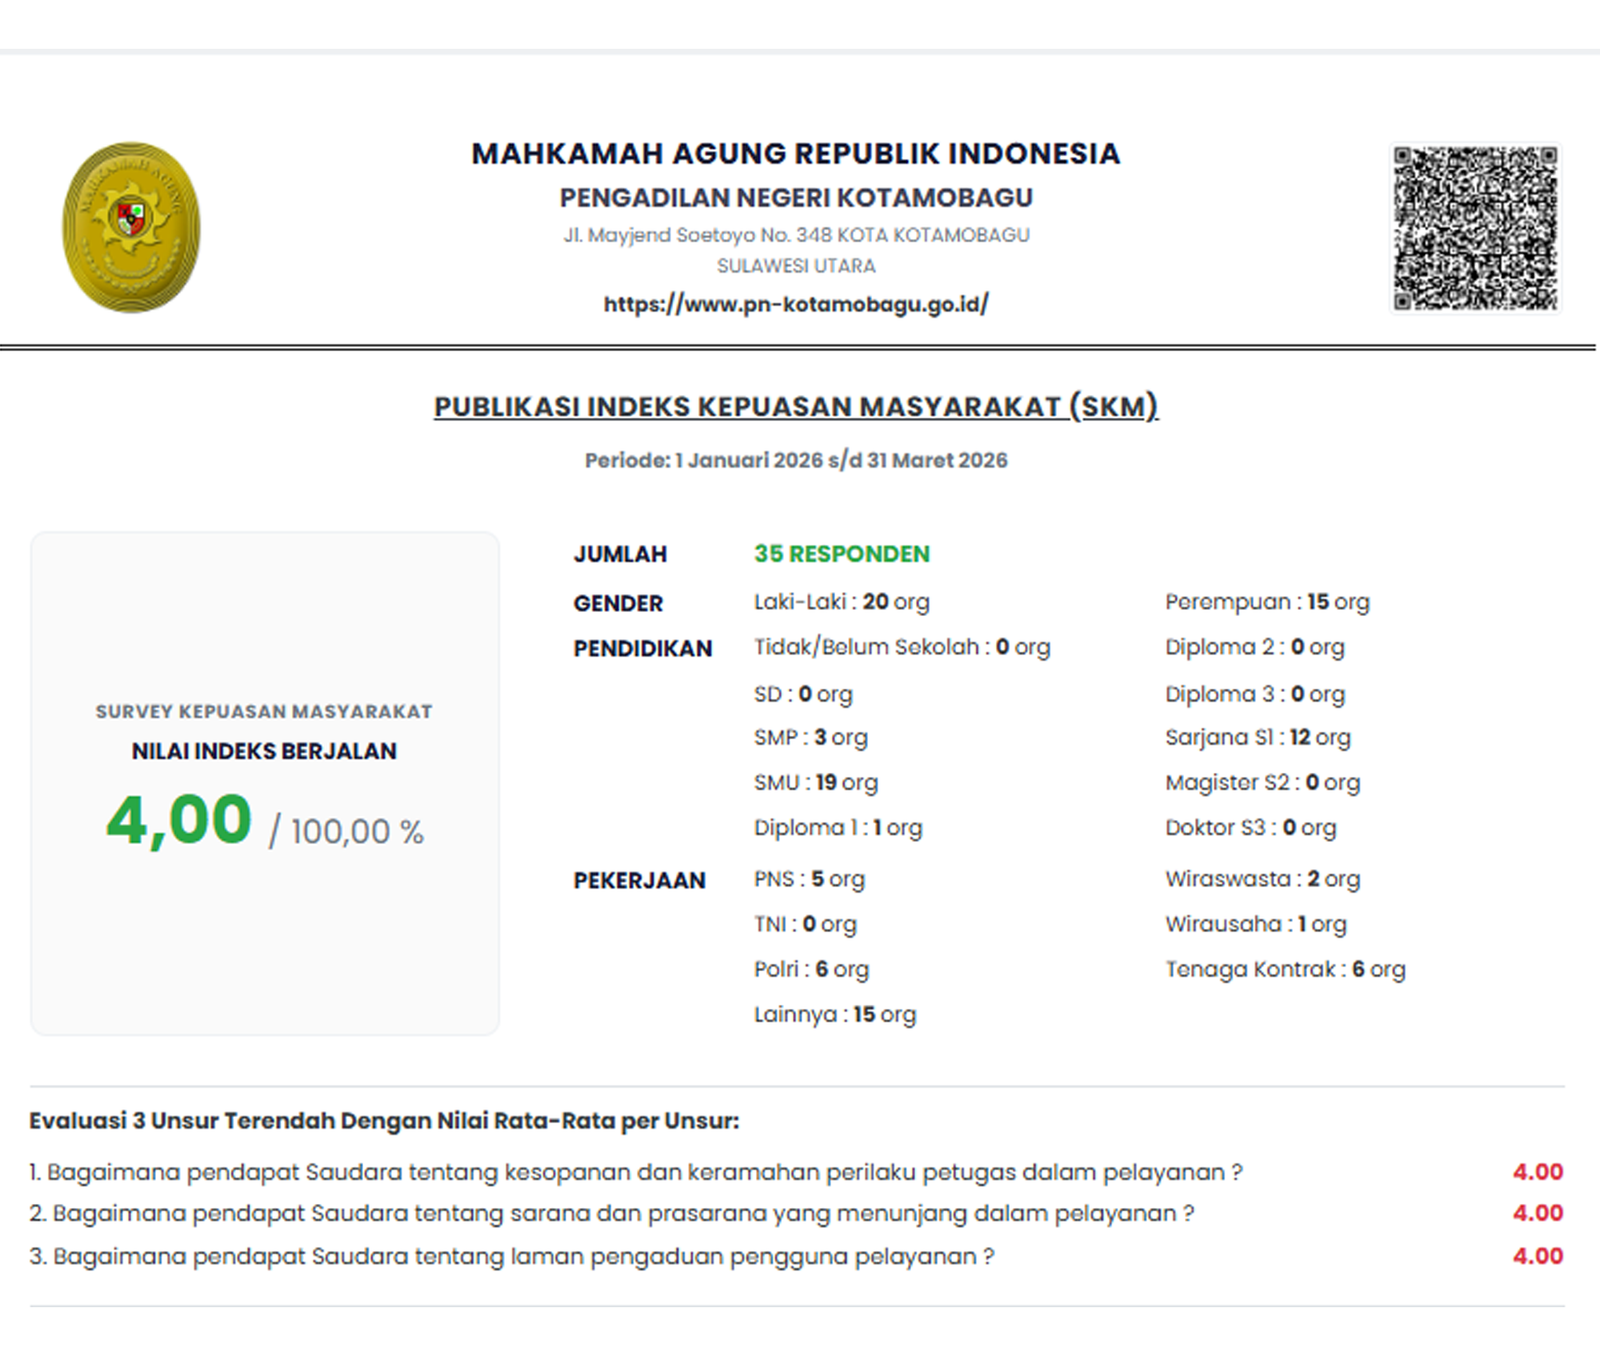The height and width of the screenshot is (1360, 1600).
Task: Click question about sarana dan prasarana
Action: [612, 1213]
